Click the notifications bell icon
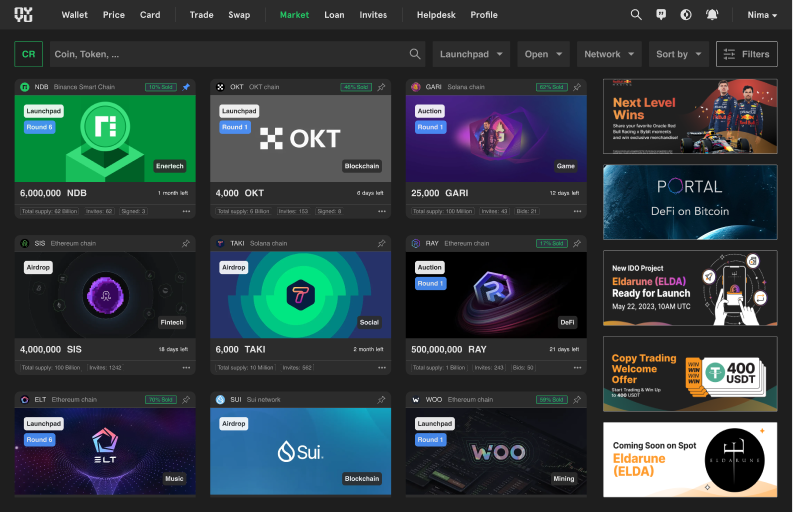 click(x=712, y=15)
